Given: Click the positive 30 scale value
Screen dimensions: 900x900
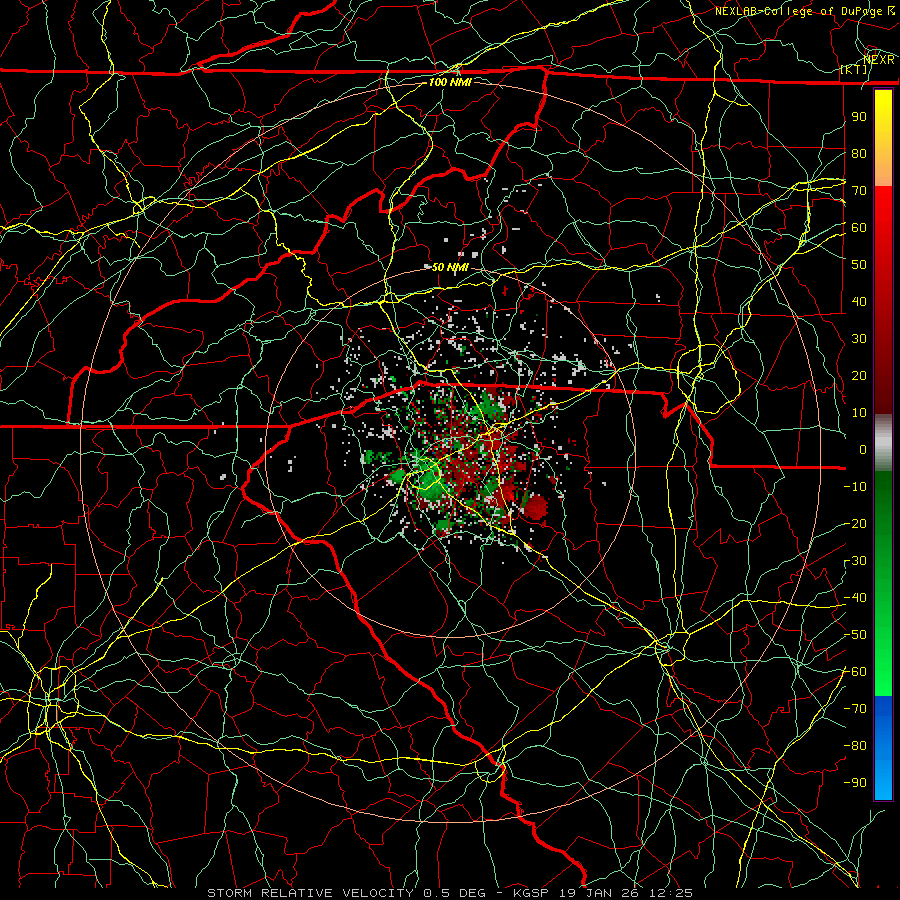Looking at the screenshot, I should tap(859, 339).
